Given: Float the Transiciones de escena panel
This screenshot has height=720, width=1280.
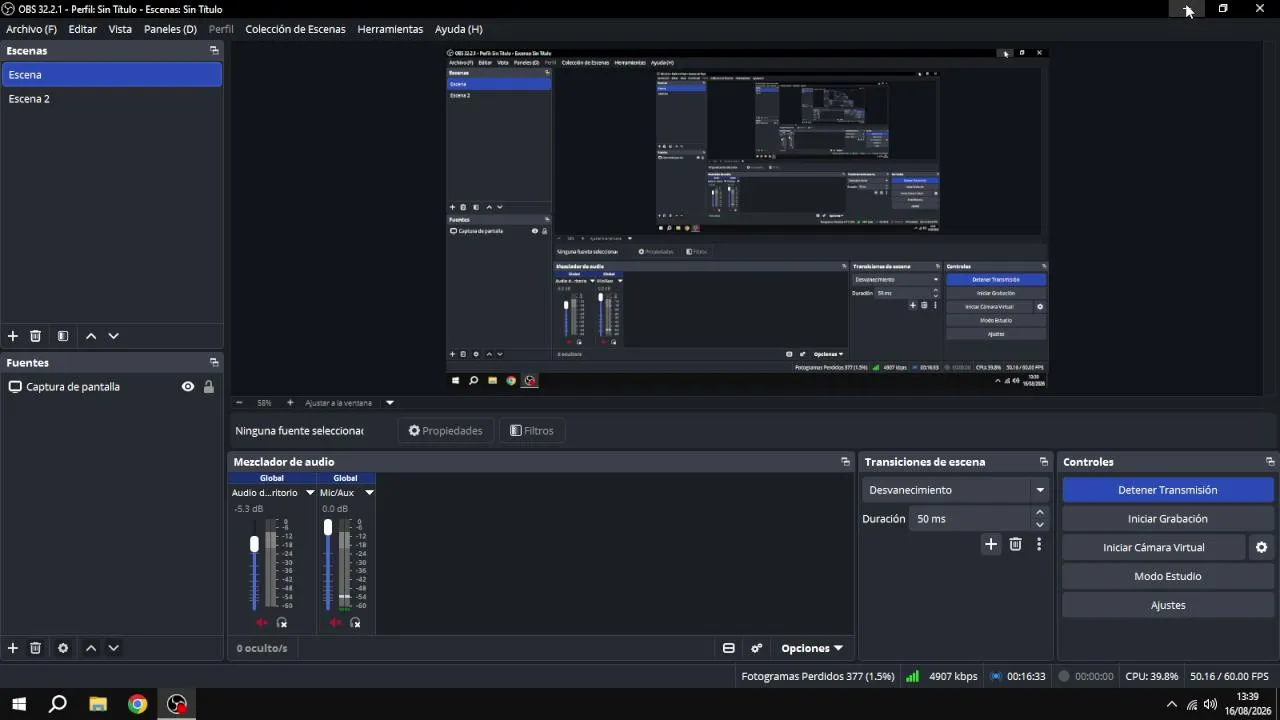Looking at the screenshot, I should point(1044,462).
